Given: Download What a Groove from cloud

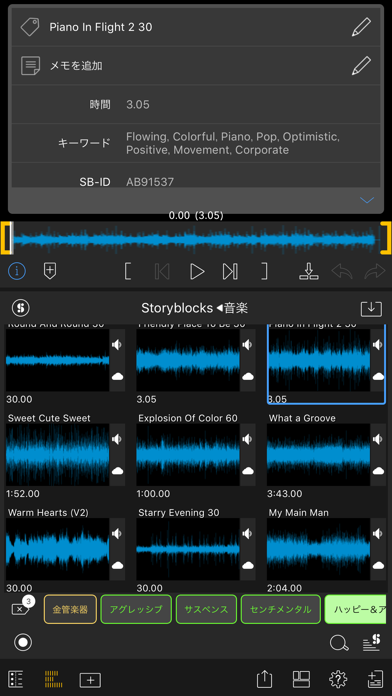Looking at the screenshot, I should 378,471.
